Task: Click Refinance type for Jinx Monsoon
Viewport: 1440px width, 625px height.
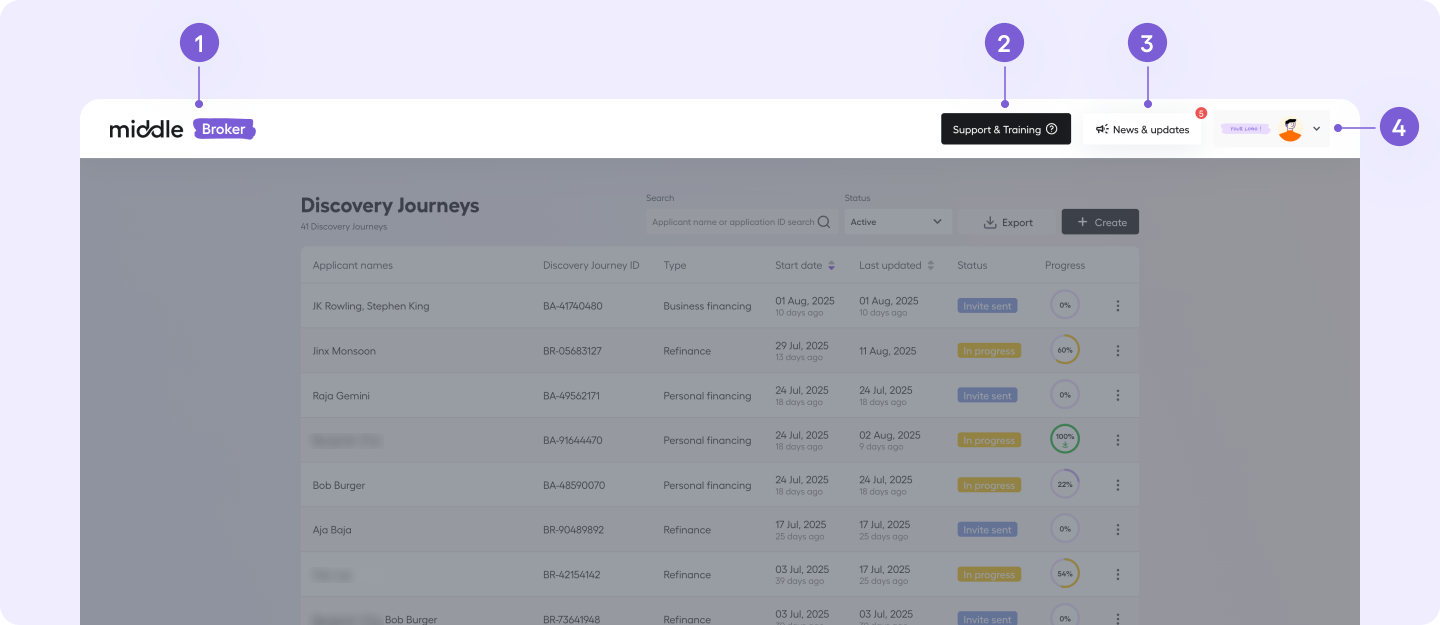Action: point(687,351)
